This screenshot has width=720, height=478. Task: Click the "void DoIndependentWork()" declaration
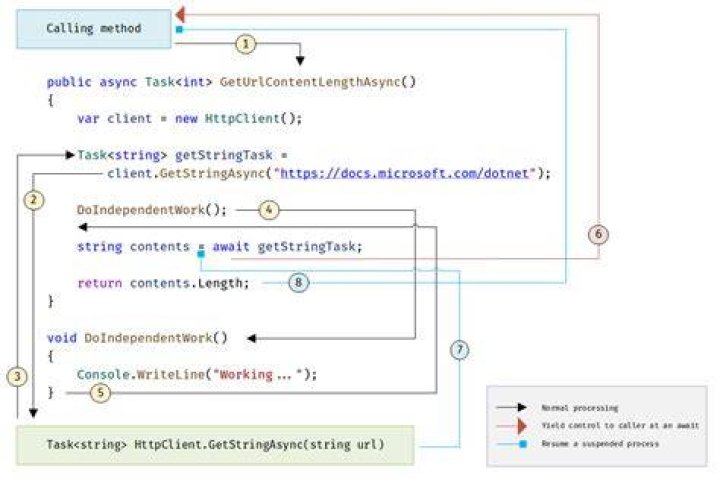pyautogui.click(x=137, y=338)
